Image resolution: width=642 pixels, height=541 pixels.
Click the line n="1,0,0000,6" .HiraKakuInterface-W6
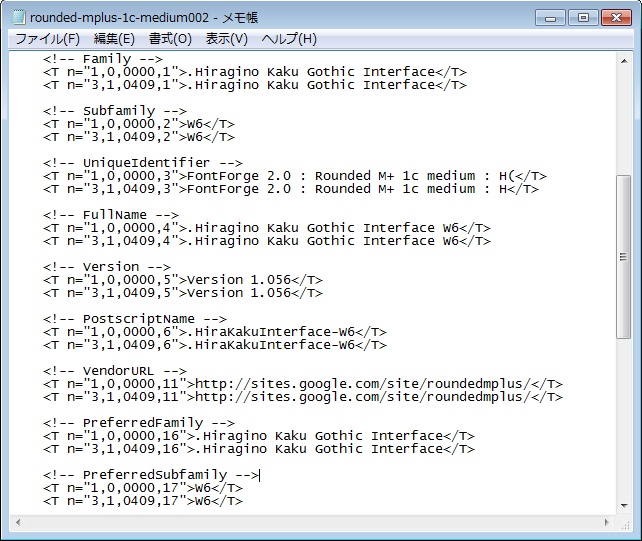(215, 332)
